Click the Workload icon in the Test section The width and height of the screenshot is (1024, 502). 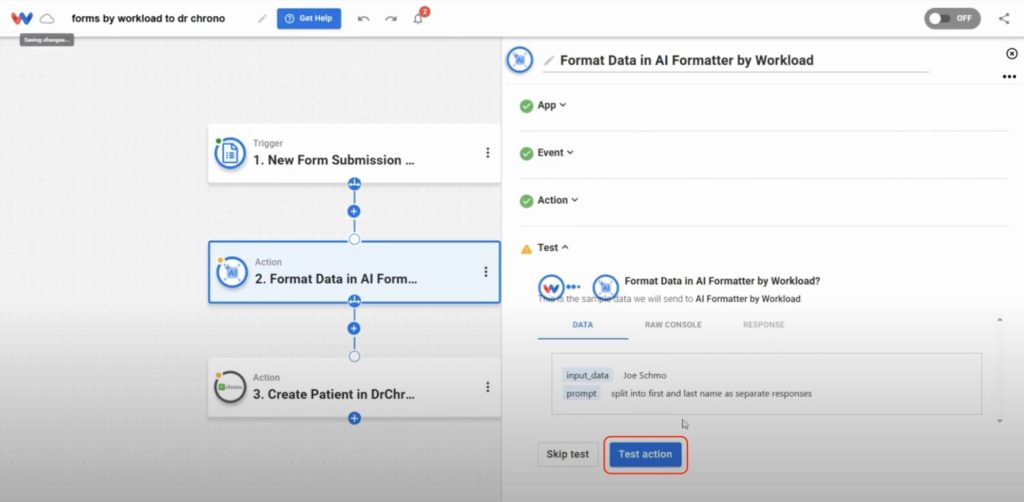551,287
